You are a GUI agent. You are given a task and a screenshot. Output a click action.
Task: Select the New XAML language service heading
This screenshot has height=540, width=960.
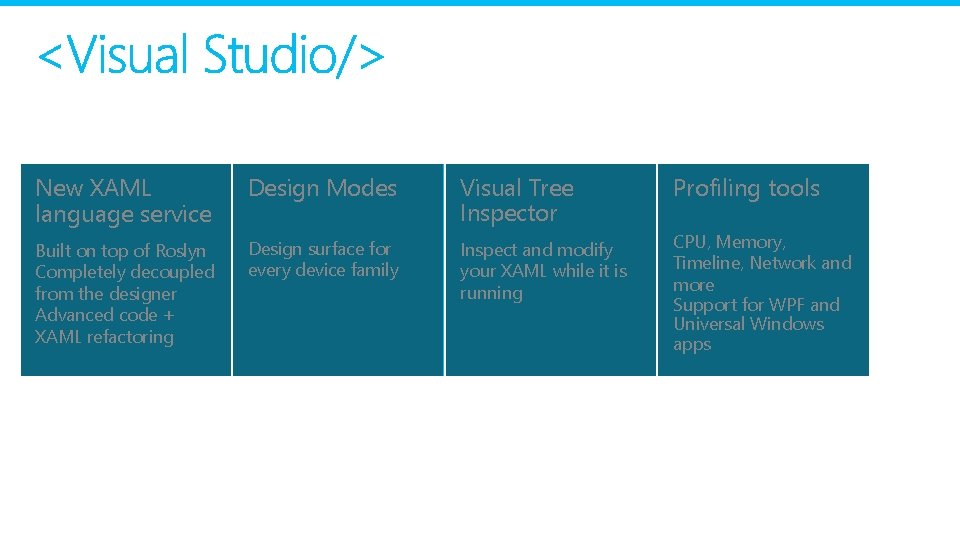[x=124, y=201]
